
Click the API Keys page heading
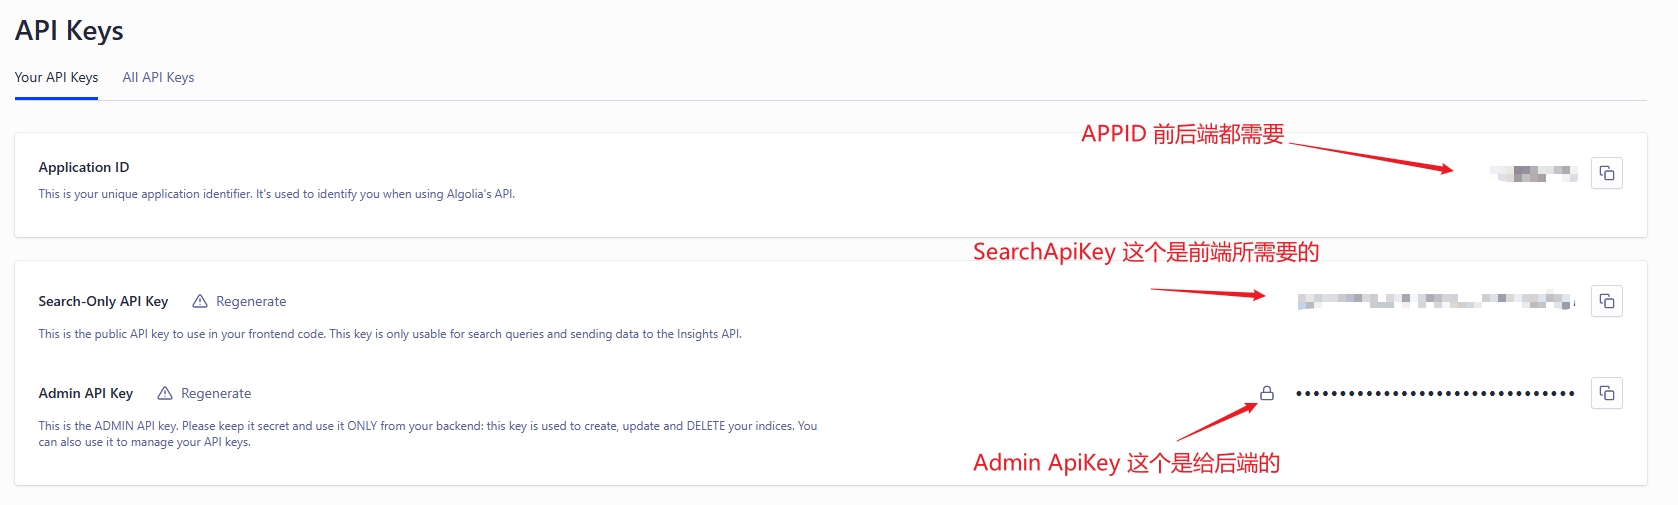tap(69, 30)
